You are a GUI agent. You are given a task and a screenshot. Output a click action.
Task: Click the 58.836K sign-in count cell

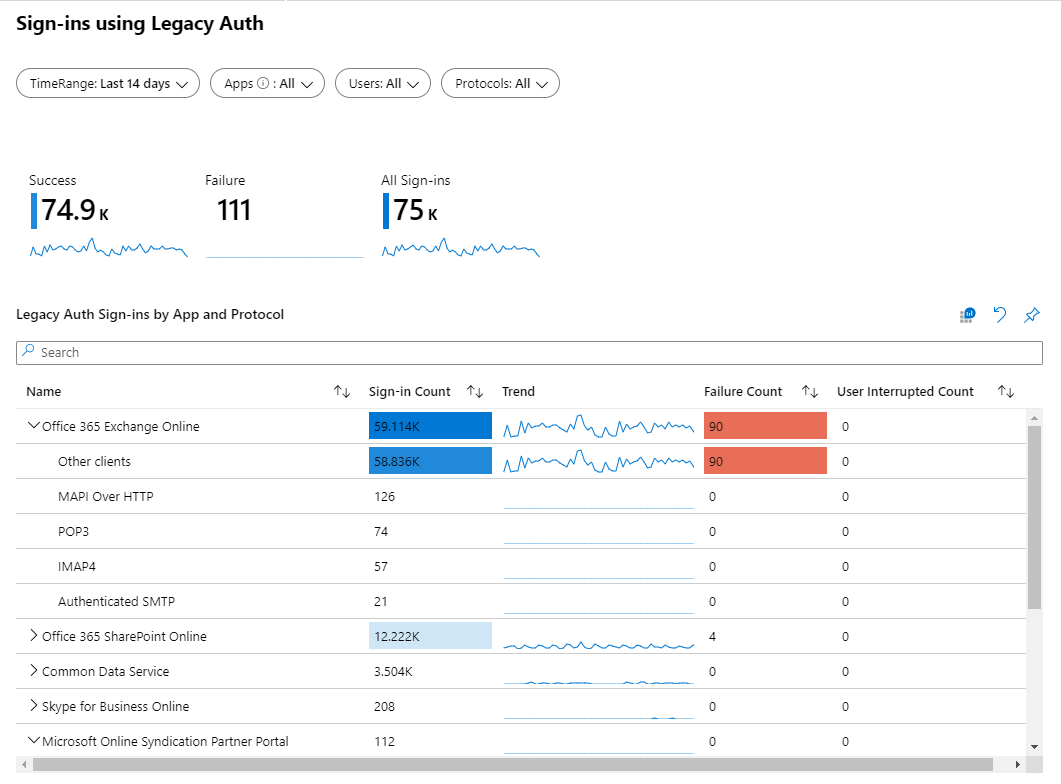(430, 461)
